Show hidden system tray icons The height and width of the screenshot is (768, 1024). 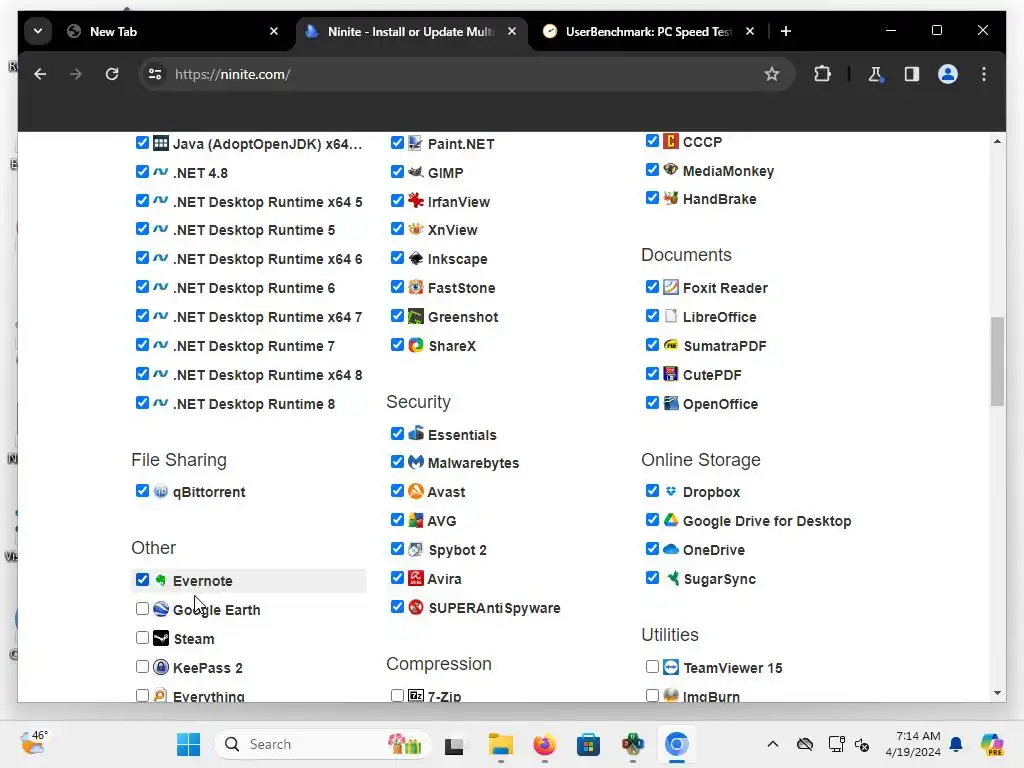click(x=773, y=744)
